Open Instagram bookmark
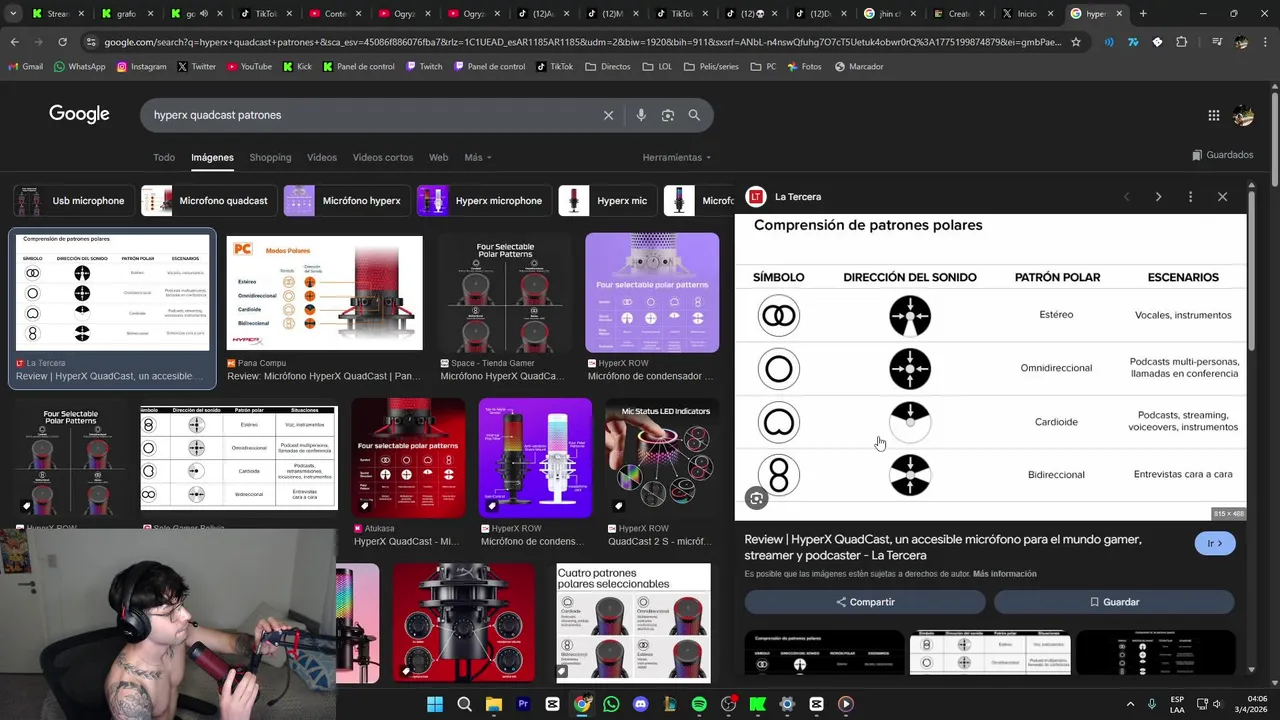Viewport: 1280px width, 720px height. coord(141,66)
